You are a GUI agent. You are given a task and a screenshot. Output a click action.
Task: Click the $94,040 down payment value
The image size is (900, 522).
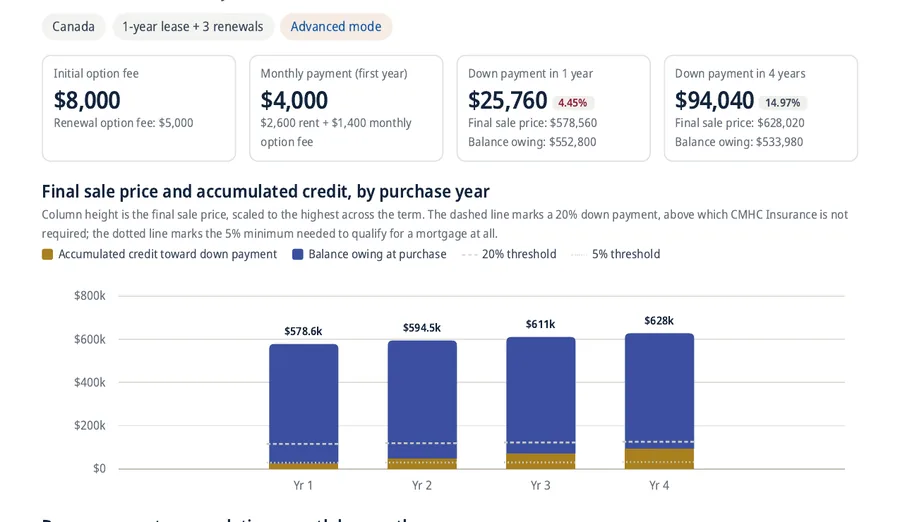pos(714,100)
